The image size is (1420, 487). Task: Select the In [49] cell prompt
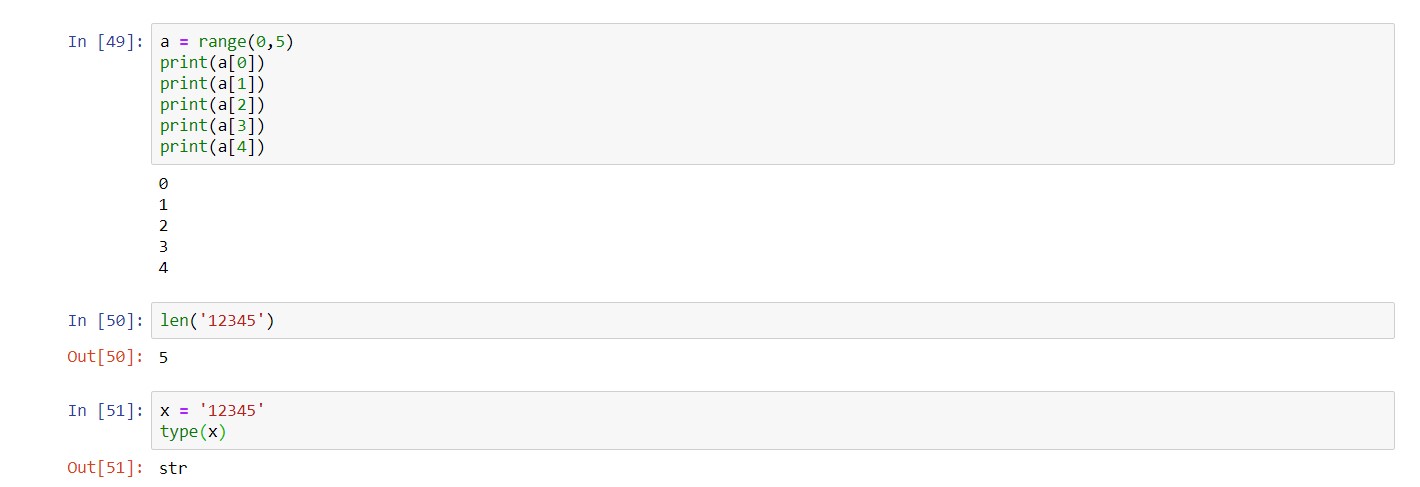tap(106, 42)
